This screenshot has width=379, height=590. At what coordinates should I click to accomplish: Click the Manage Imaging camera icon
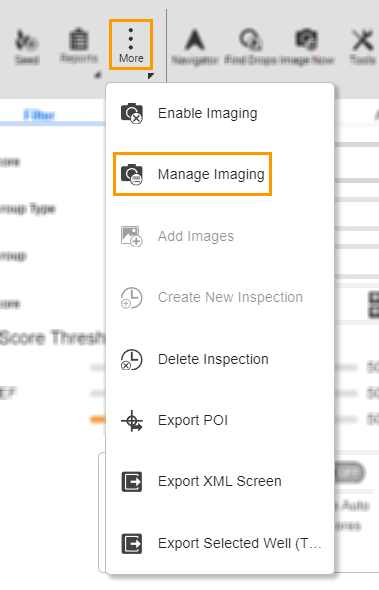point(131,174)
